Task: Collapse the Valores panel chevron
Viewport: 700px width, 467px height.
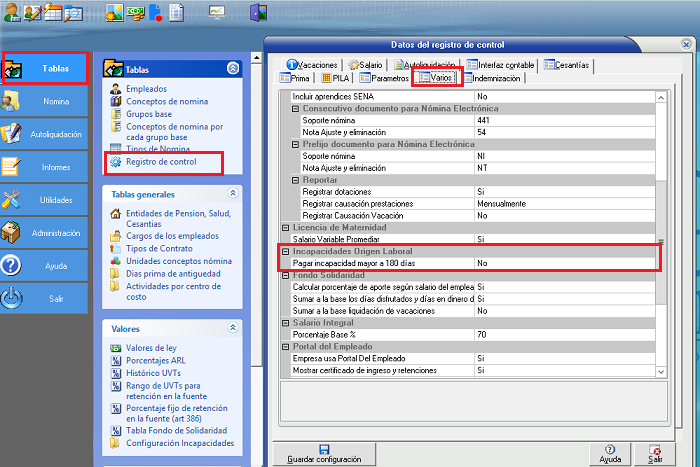Action: tap(233, 327)
